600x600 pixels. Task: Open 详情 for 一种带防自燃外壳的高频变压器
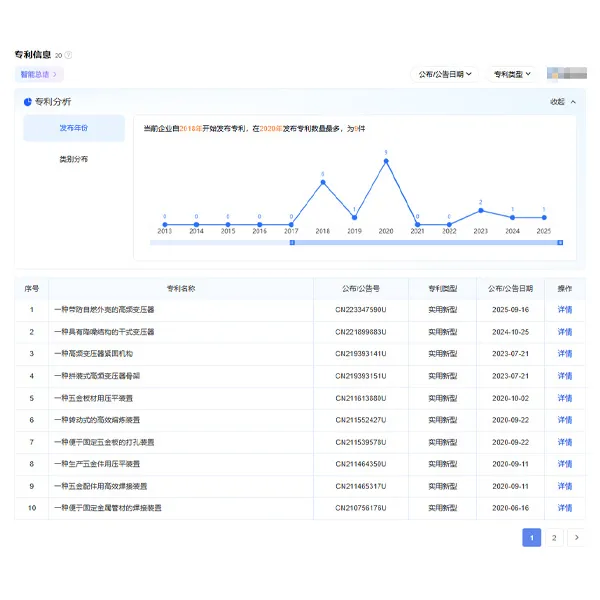pos(565,310)
